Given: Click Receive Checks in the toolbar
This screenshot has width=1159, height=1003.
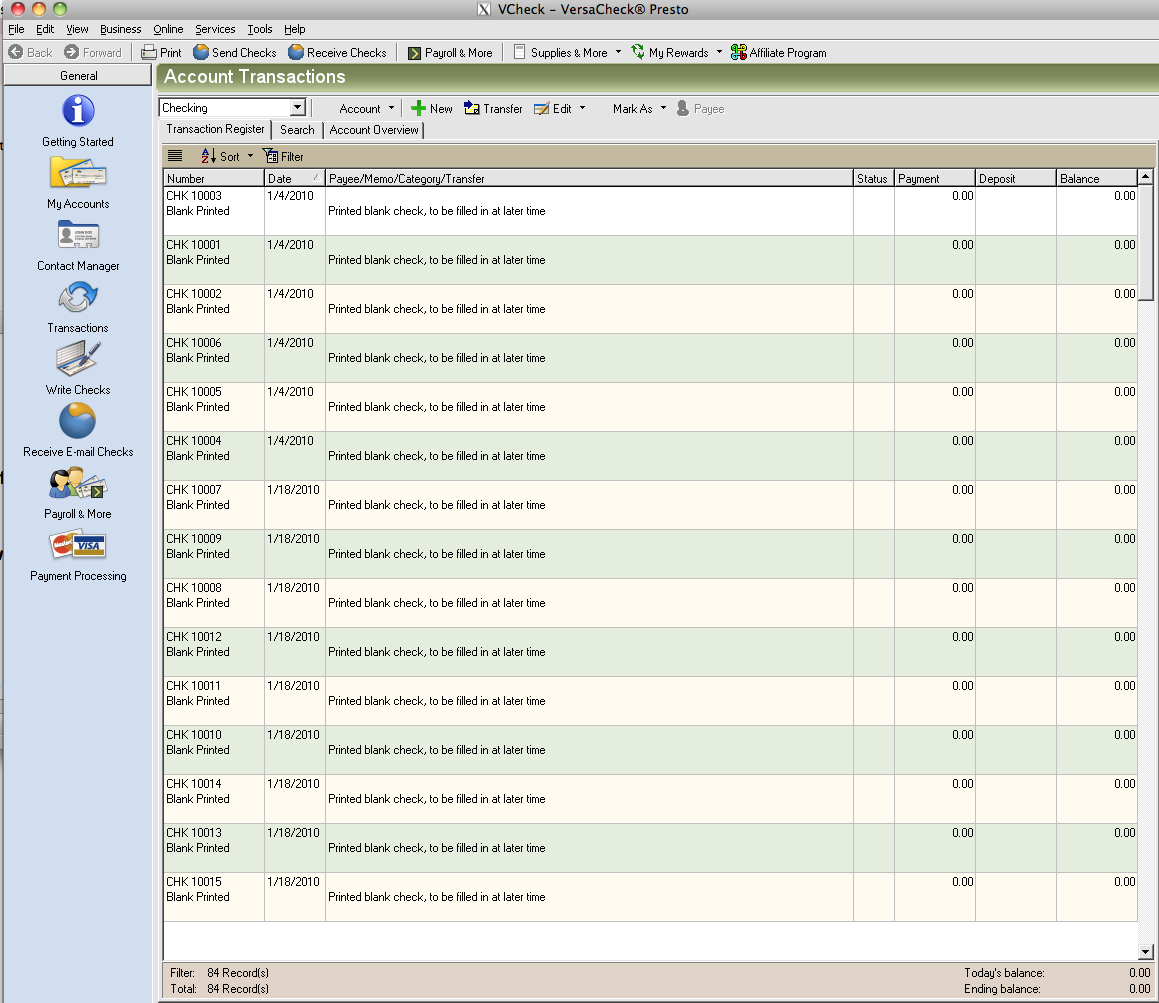Looking at the screenshot, I should pyautogui.click(x=337, y=52).
